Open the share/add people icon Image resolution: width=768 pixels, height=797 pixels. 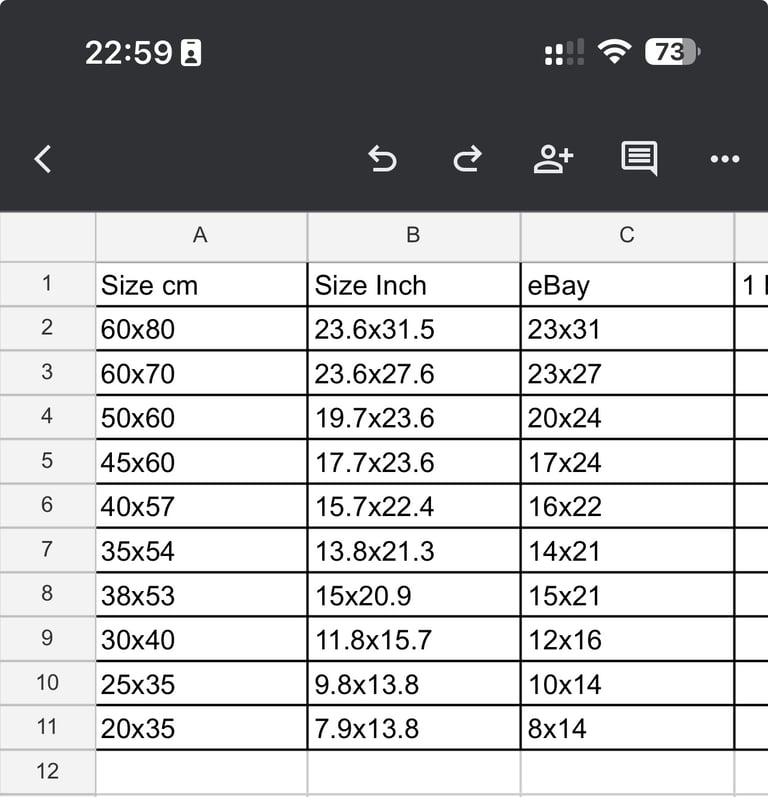pyautogui.click(x=553, y=159)
